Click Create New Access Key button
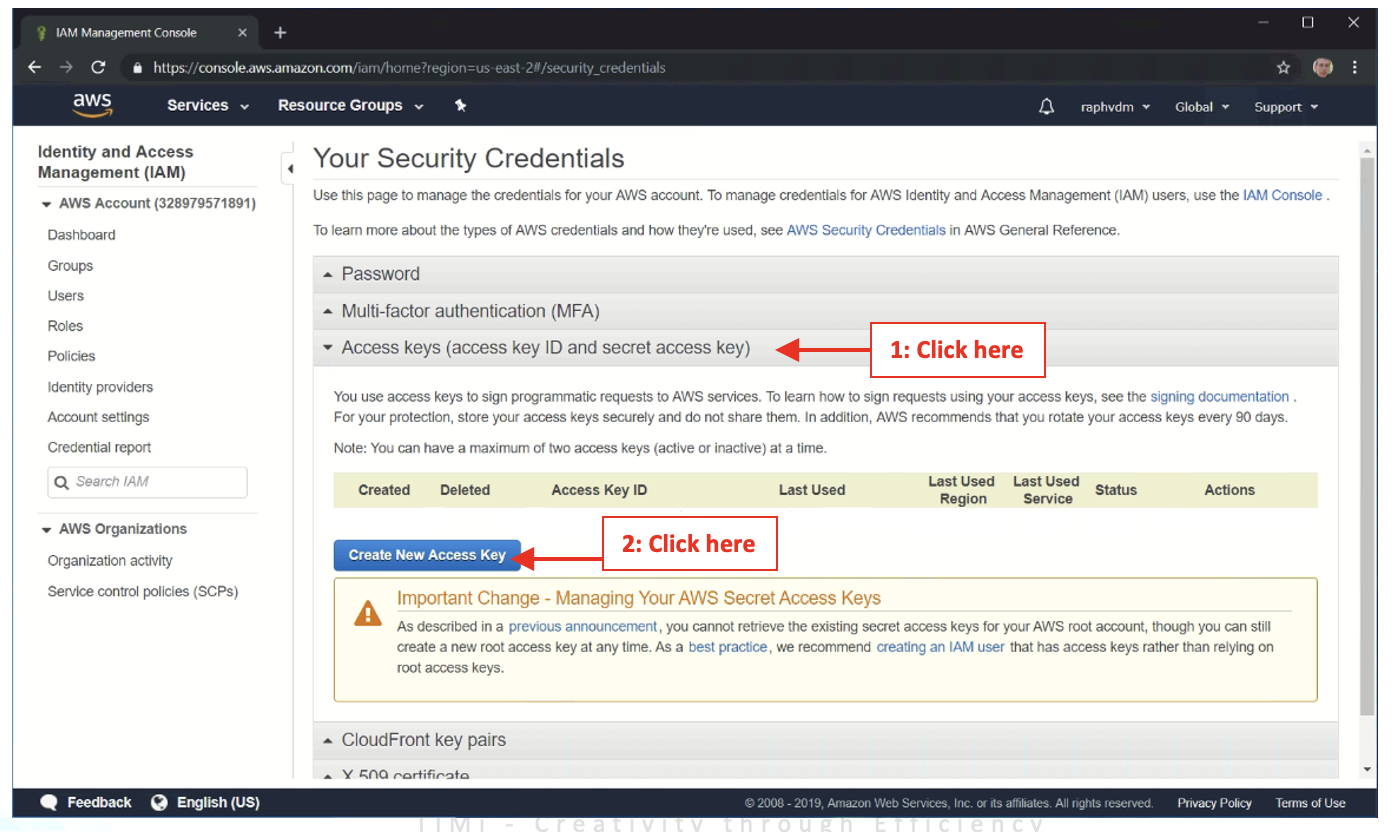Screen dimensions: 1396x832 427,555
